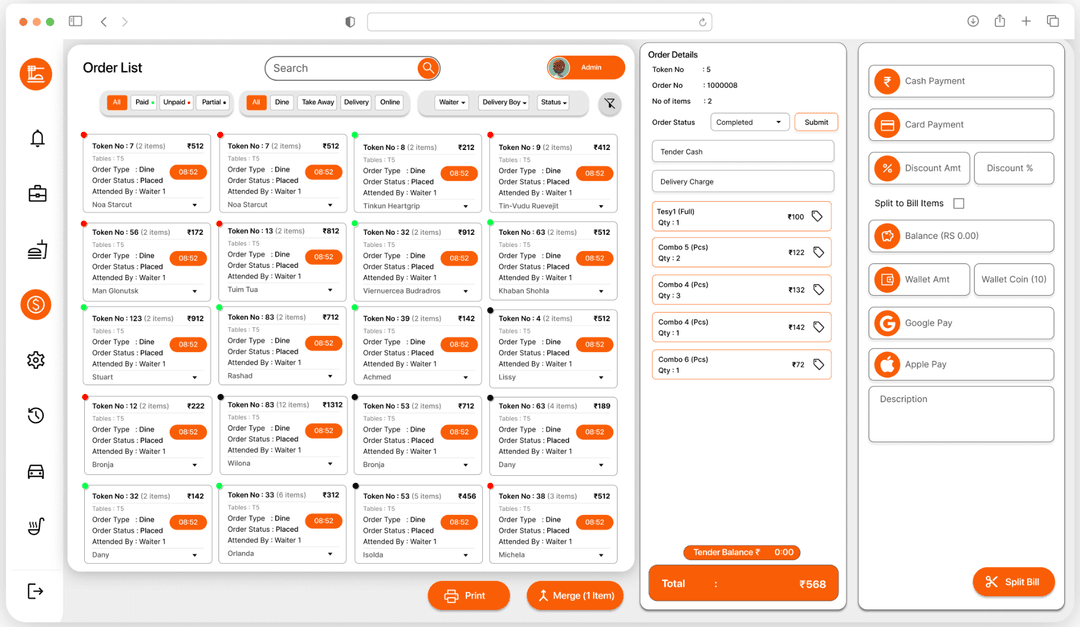
Task: Click the Tender Cash input field
Action: click(x=742, y=151)
